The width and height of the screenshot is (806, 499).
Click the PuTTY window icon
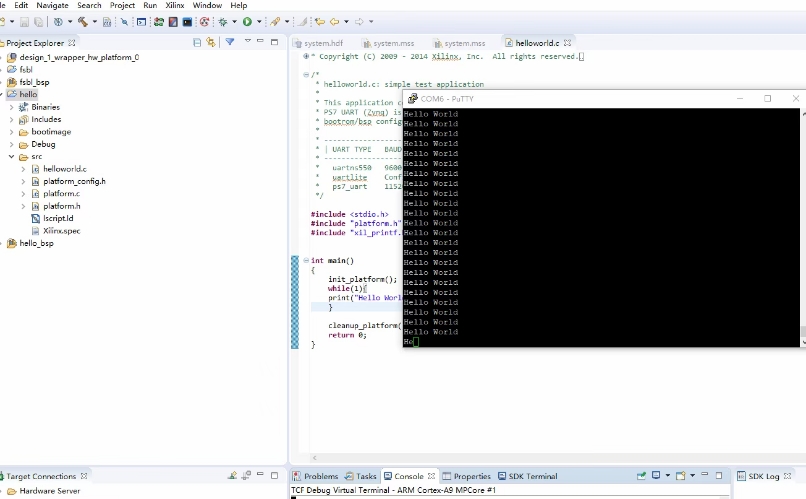(x=412, y=98)
